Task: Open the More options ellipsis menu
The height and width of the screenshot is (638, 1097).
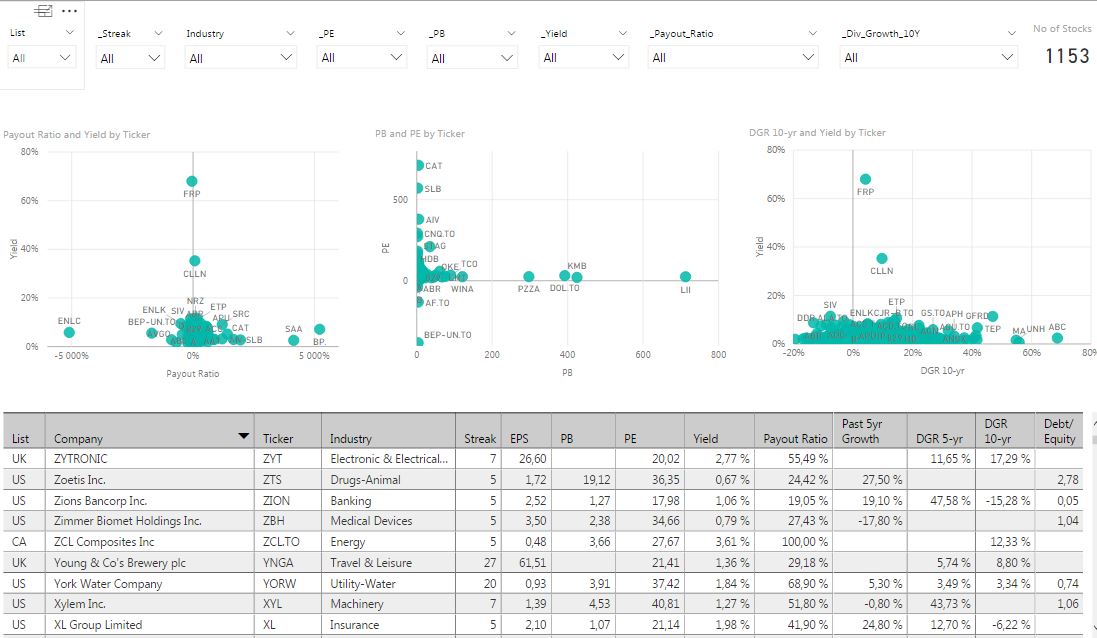Action: tap(69, 10)
